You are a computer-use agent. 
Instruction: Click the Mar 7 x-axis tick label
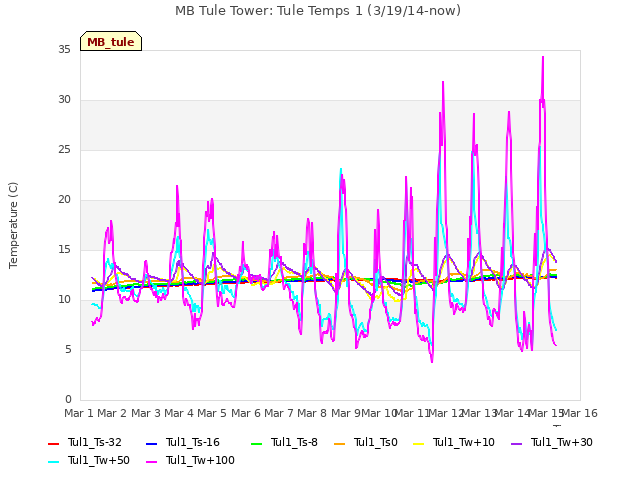(x=279, y=413)
